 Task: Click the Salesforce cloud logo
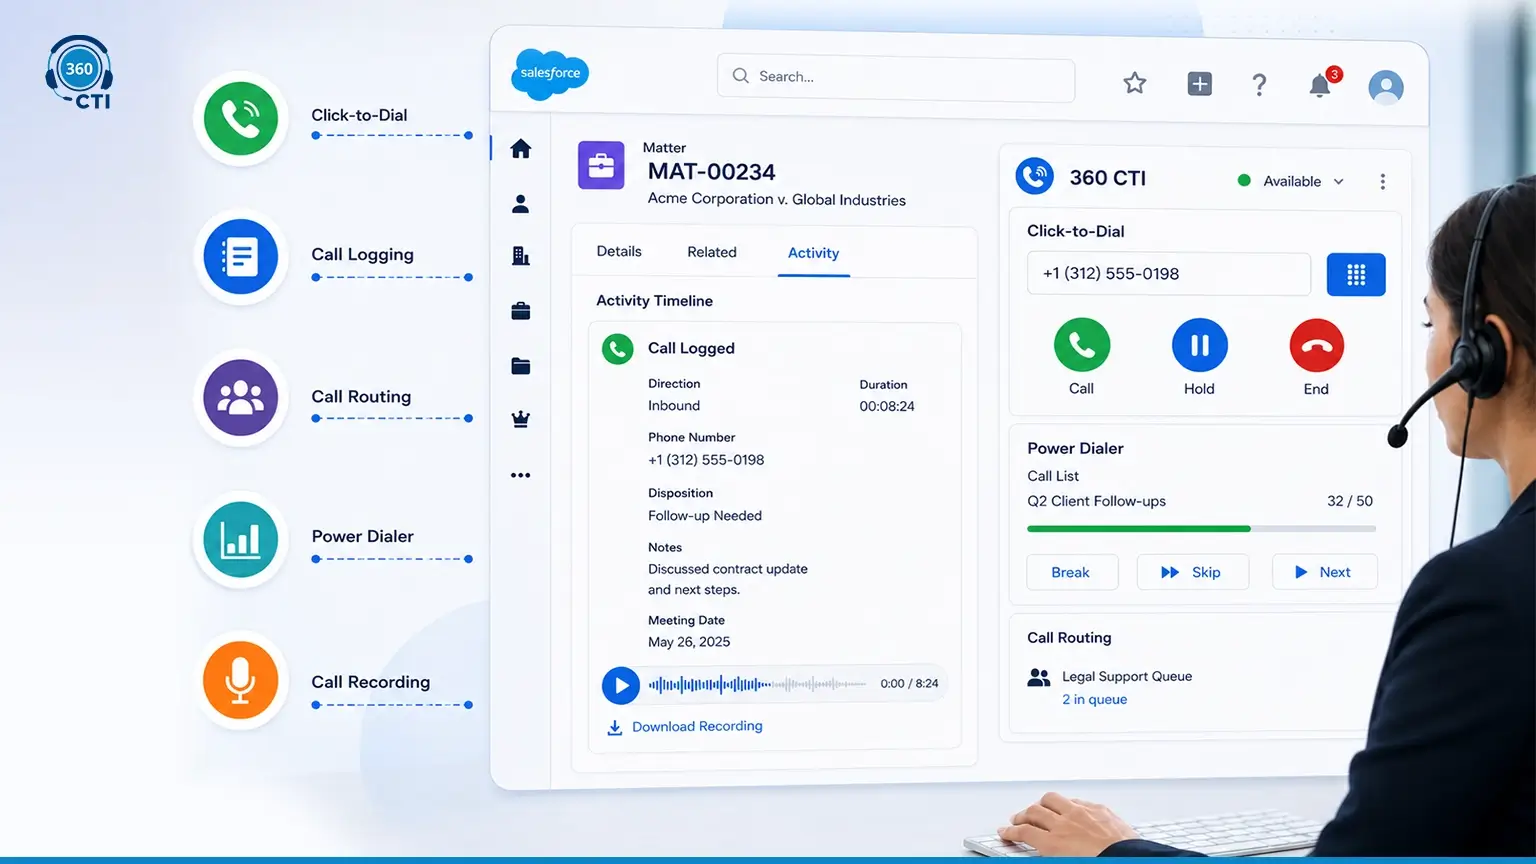[x=550, y=74]
